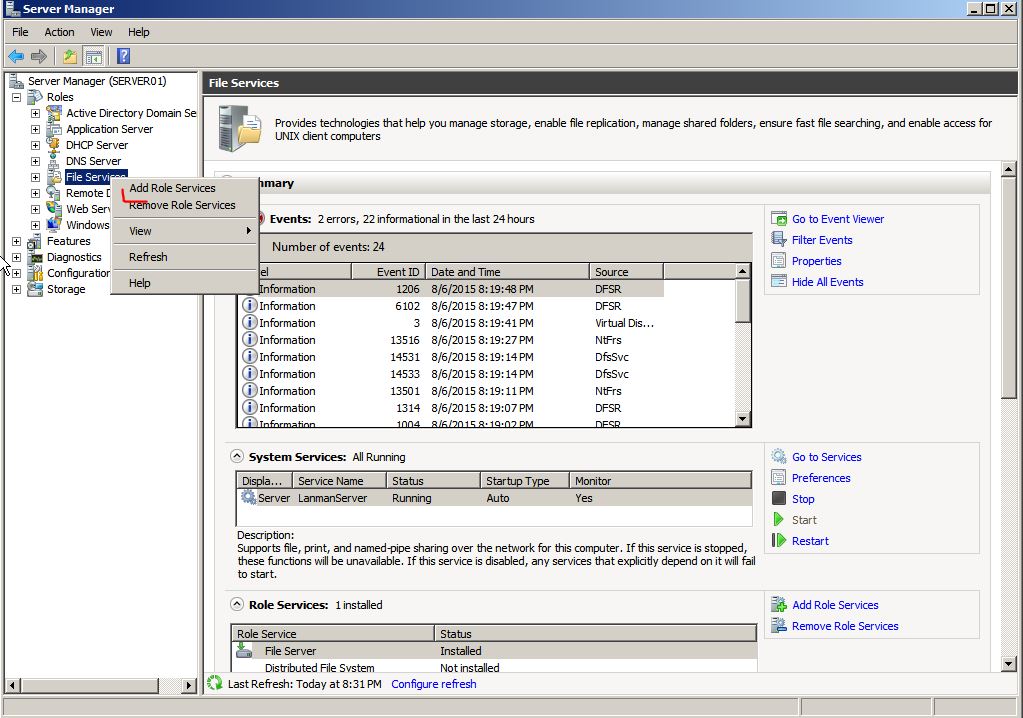
Task: Expand the DNS Server node
Action: [35, 161]
